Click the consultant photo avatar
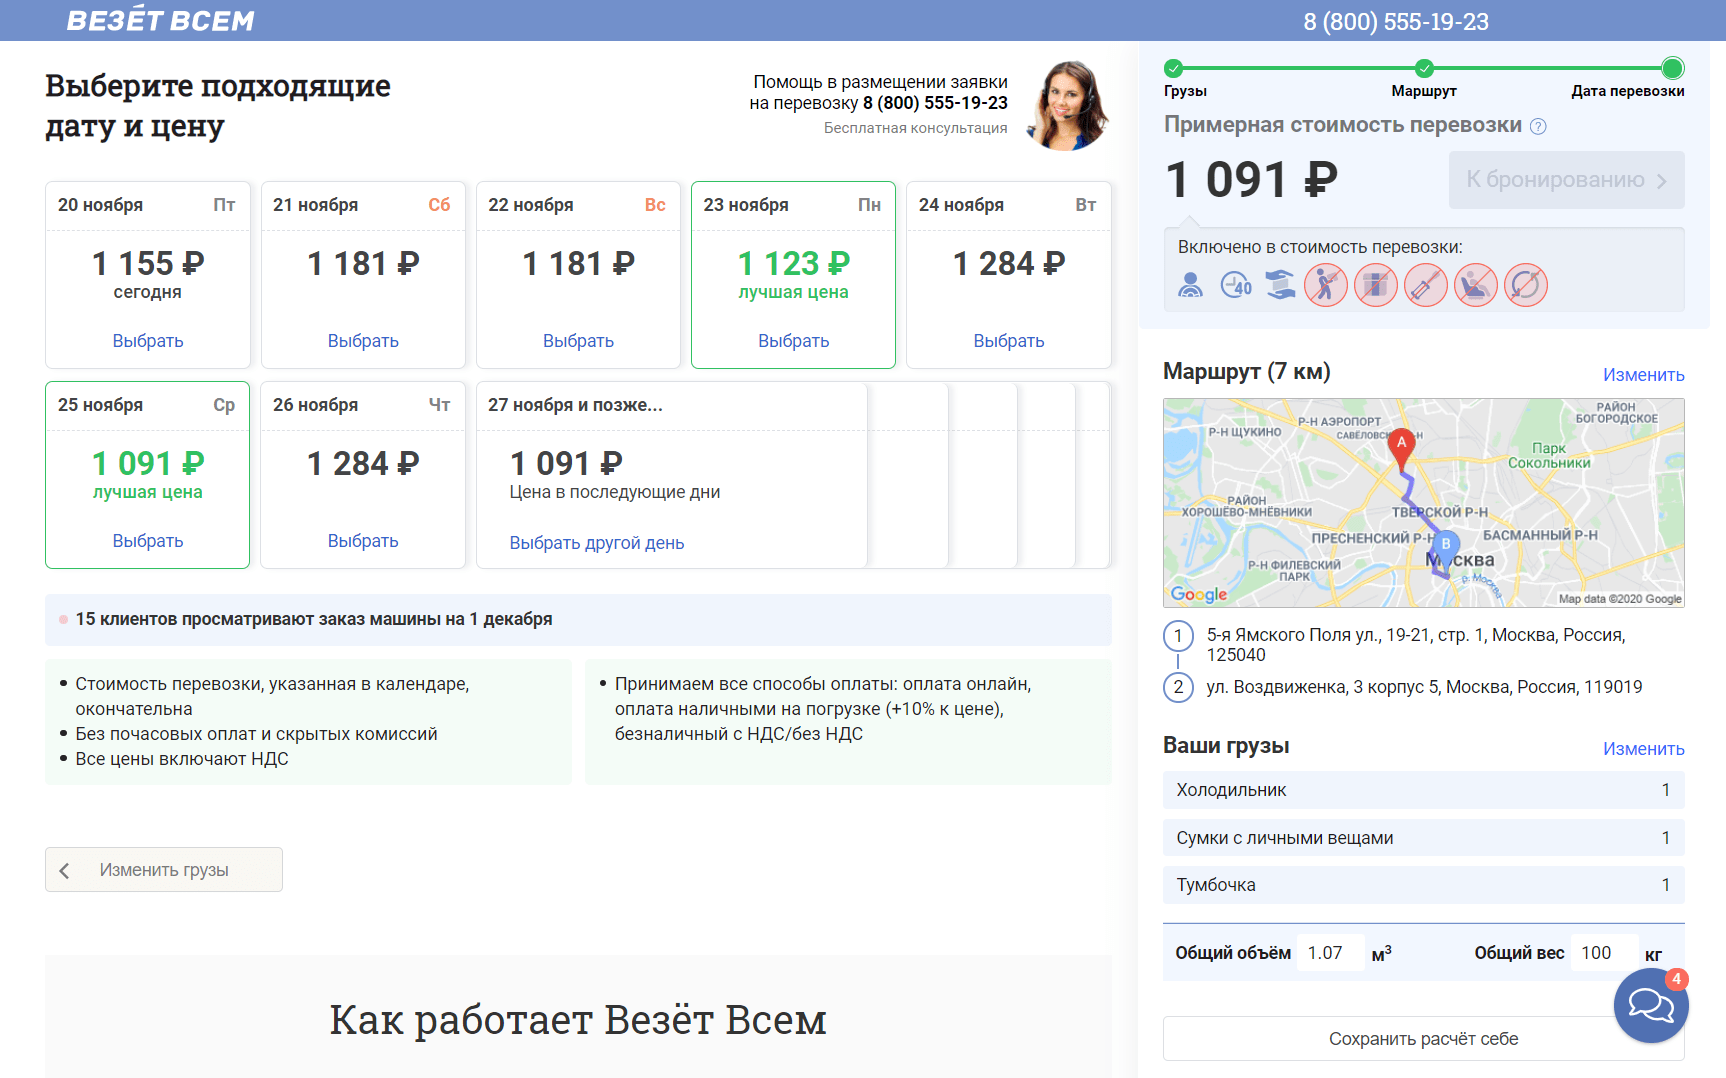This screenshot has height=1078, width=1726. pyautogui.click(x=1068, y=105)
